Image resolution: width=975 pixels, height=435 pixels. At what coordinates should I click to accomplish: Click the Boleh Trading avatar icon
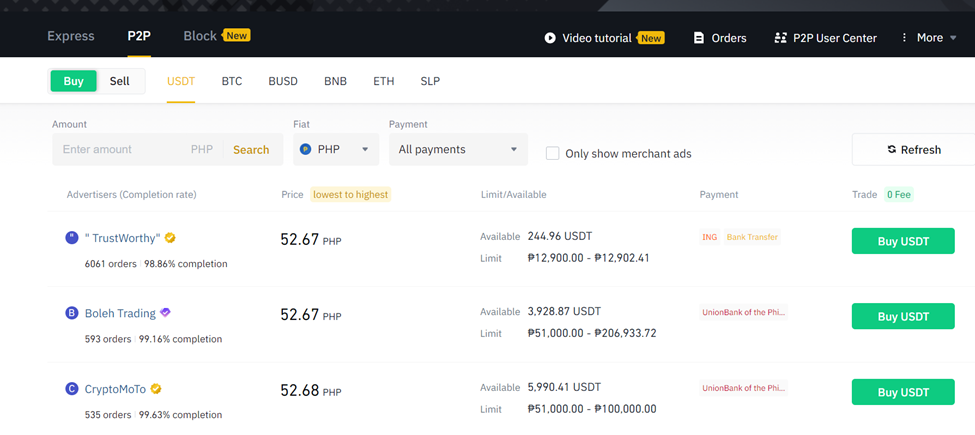coord(72,313)
